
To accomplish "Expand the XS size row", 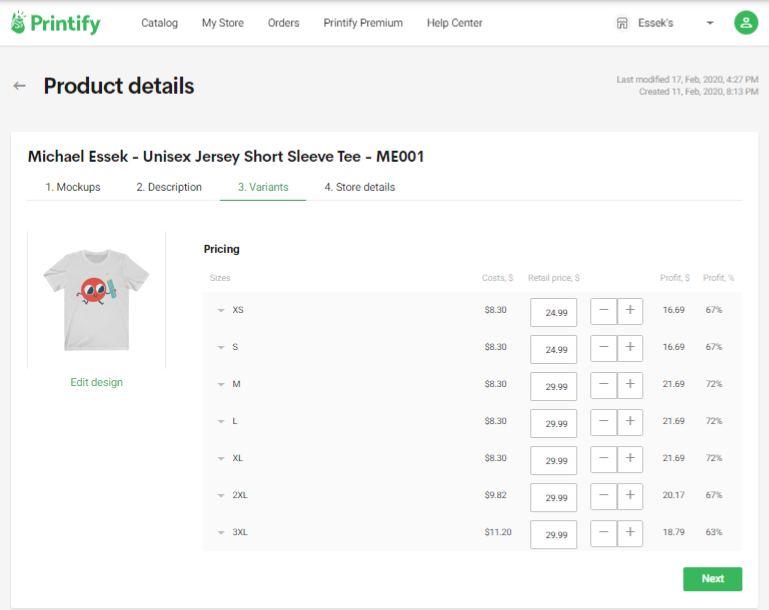I will tap(221, 310).
